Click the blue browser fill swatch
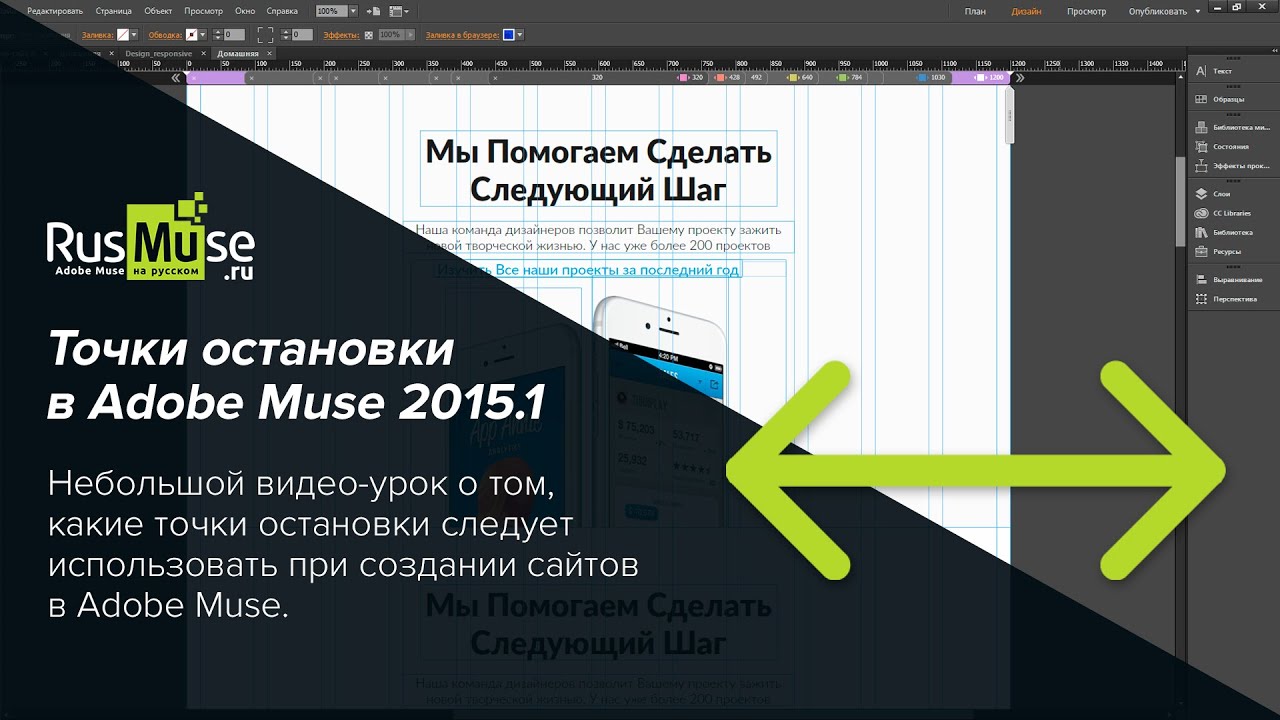Image resolution: width=1280 pixels, height=720 pixels. tap(508, 35)
